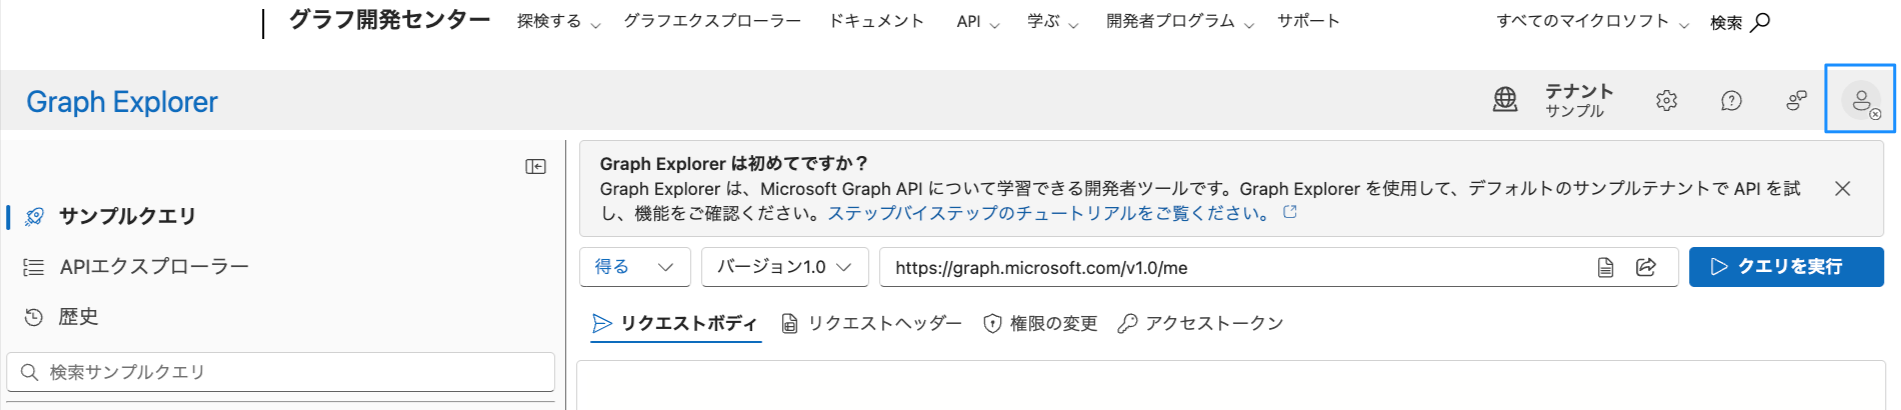Switch to the アクセストークン tab
Image resolution: width=1901 pixels, height=410 pixels.
pyautogui.click(x=1201, y=323)
